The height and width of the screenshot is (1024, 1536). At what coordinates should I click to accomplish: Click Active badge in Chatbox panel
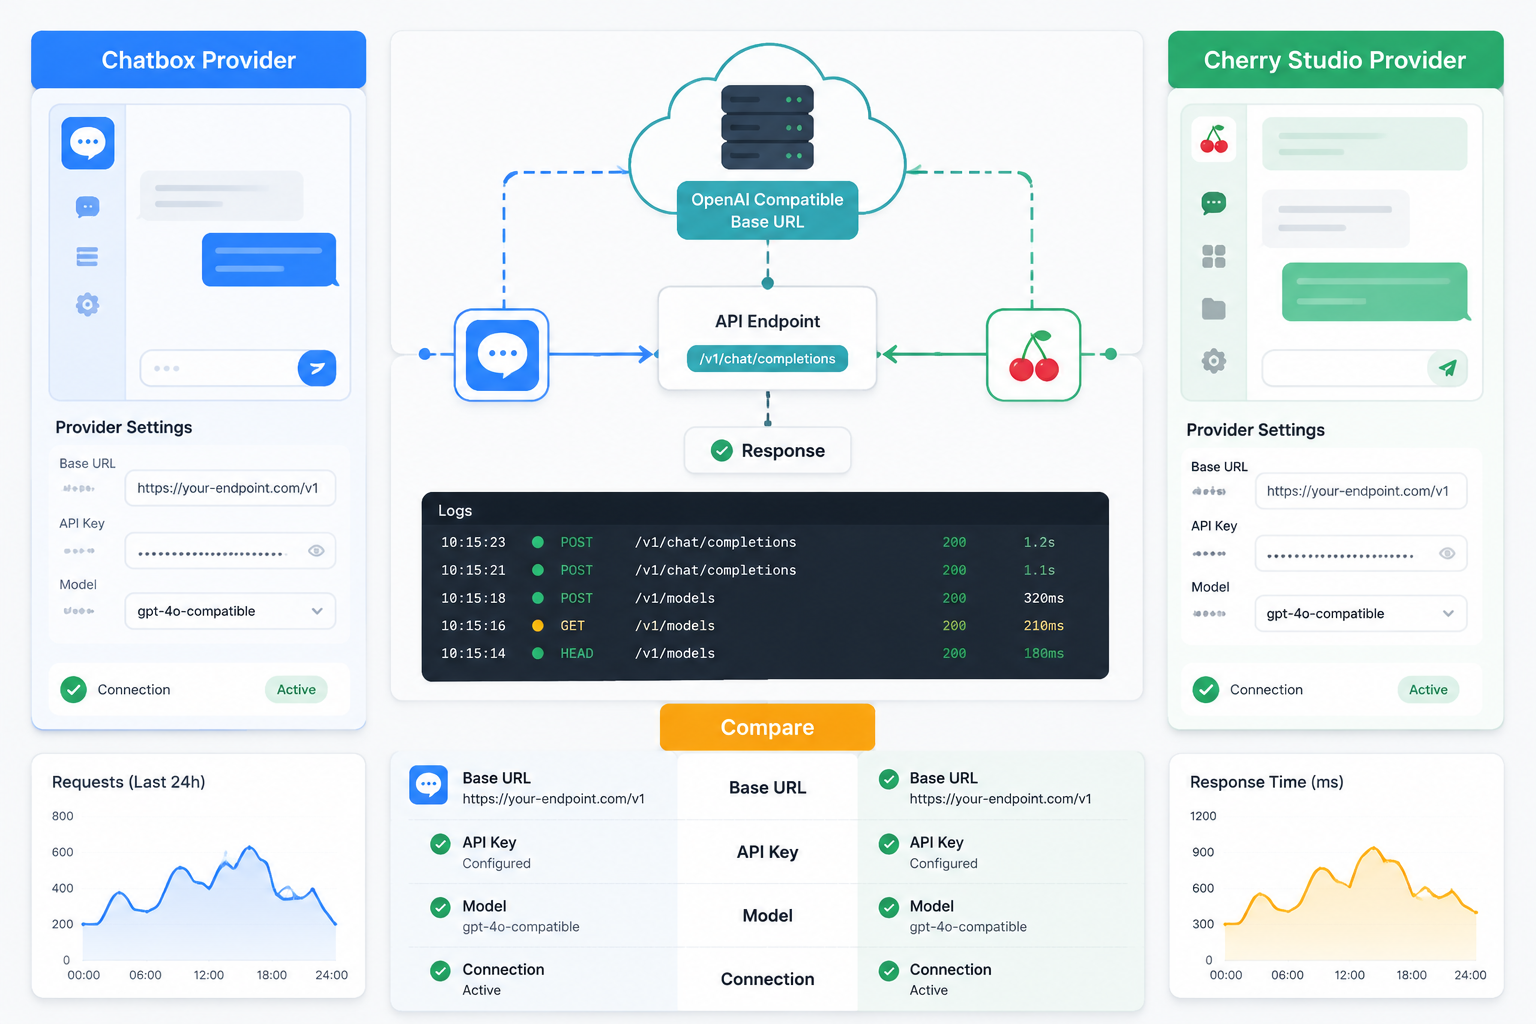296,690
